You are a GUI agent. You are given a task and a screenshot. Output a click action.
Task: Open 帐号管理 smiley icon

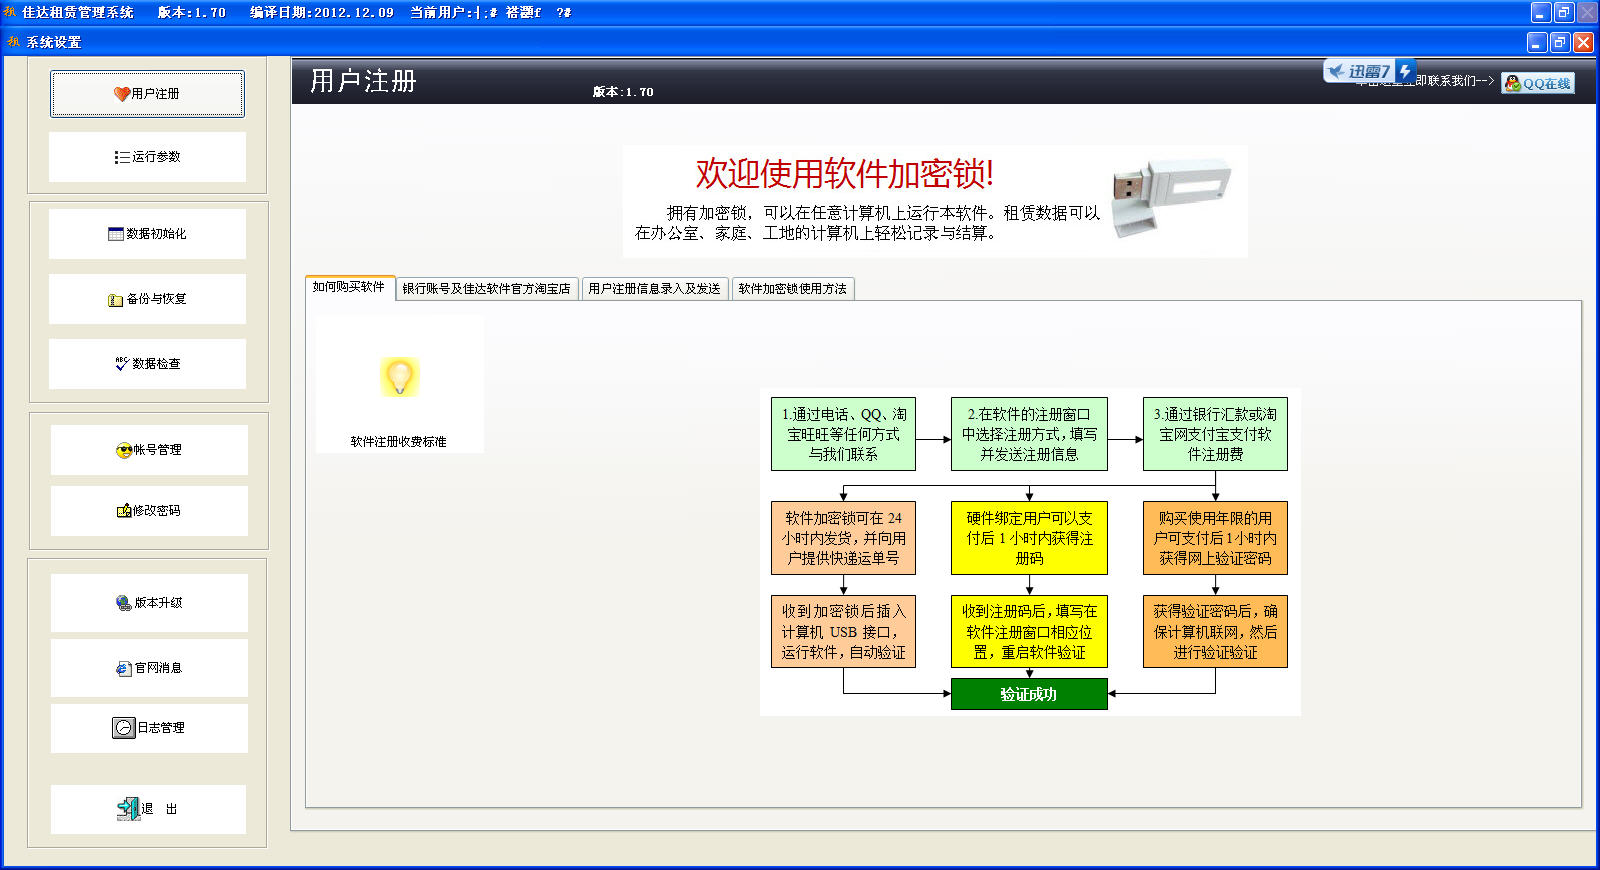coord(124,450)
